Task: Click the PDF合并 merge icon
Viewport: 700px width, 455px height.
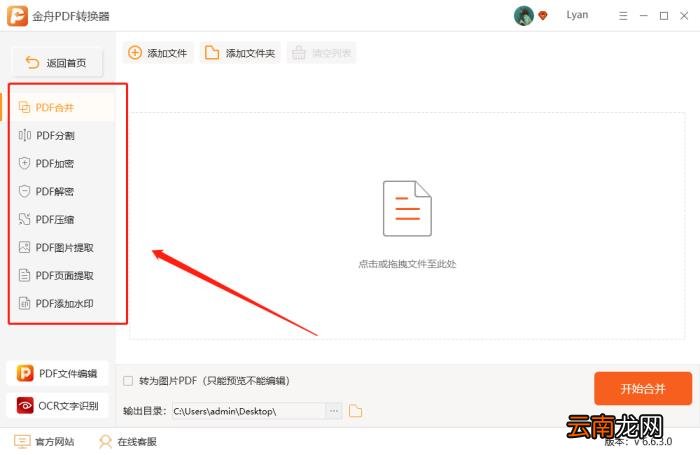Action: pyautogui.click(x=25, y=107)
